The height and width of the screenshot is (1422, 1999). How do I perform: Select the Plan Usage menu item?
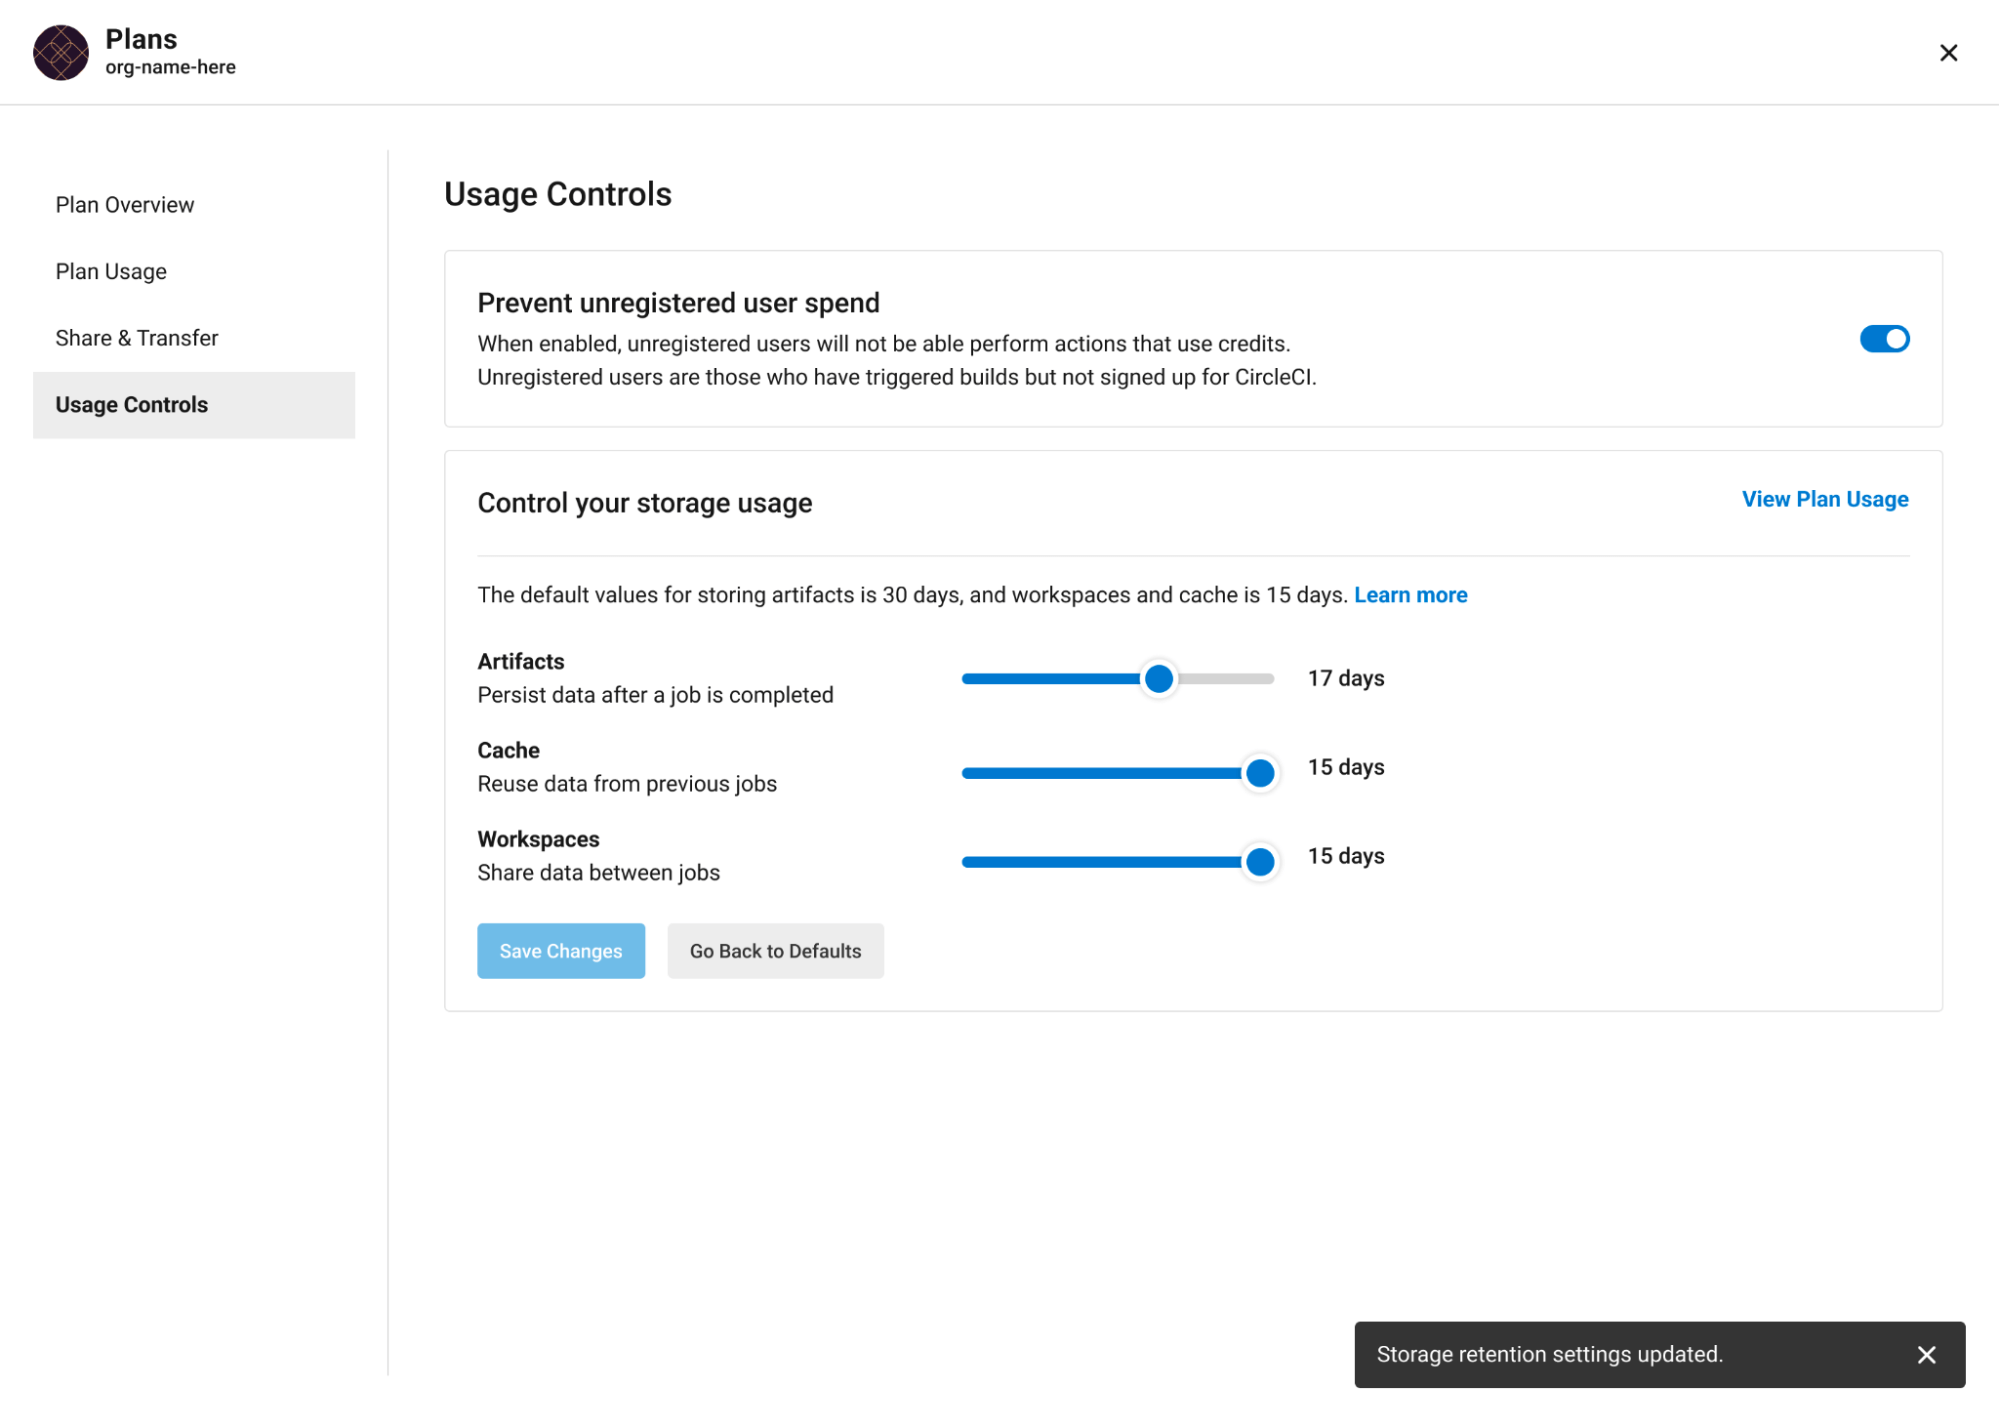tap(109, 271)
